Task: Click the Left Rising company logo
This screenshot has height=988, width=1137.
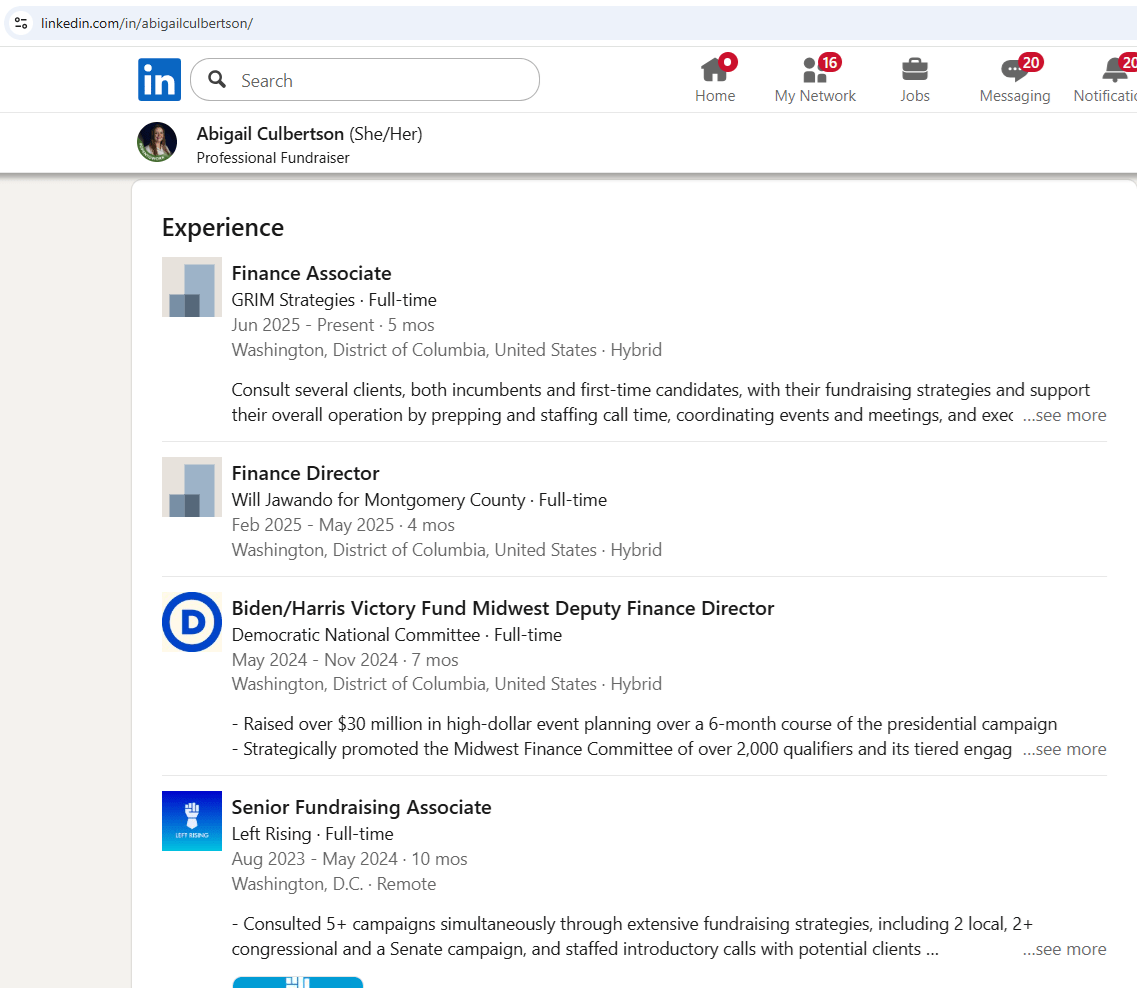Action: point(192,821)
